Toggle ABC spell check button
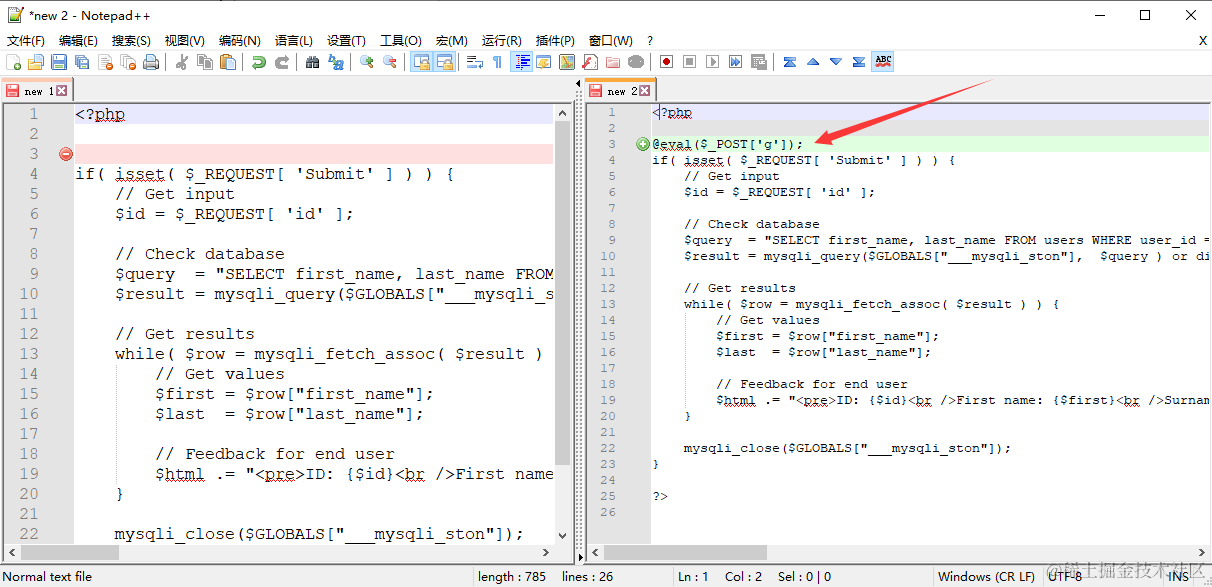The width and height of the screenshot is (1212, 587). (883, 62)
